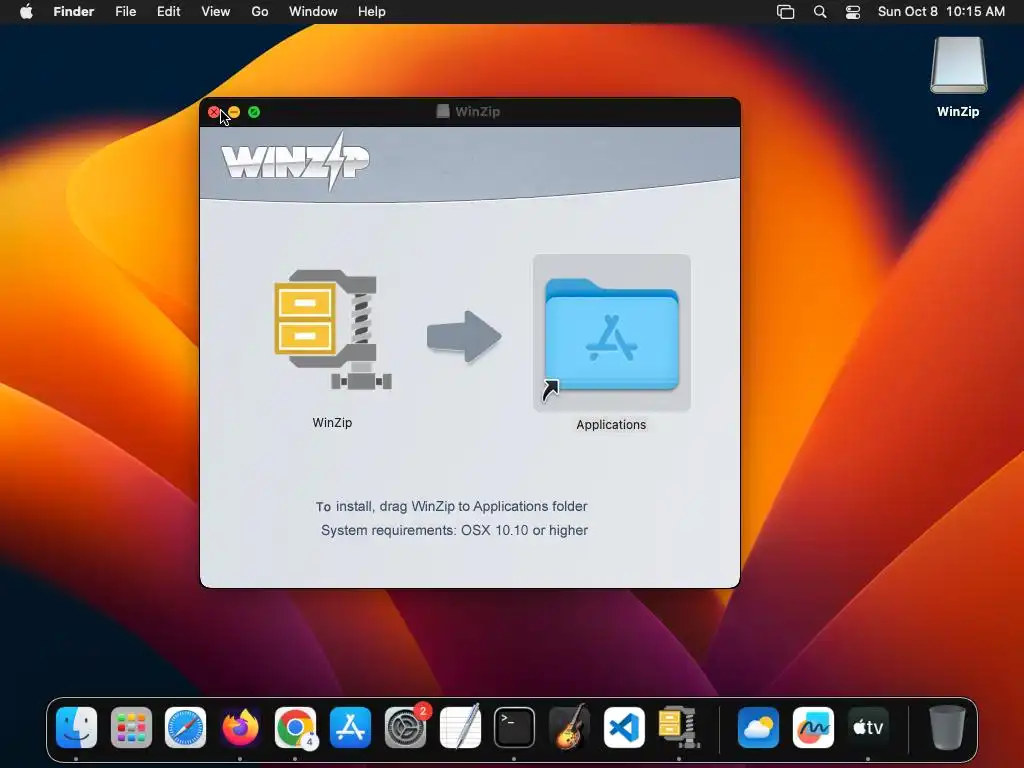Launch Firefox from the dock
Image resolution: width=1024 pixels, height=768 pixels.
click(240, 727)
